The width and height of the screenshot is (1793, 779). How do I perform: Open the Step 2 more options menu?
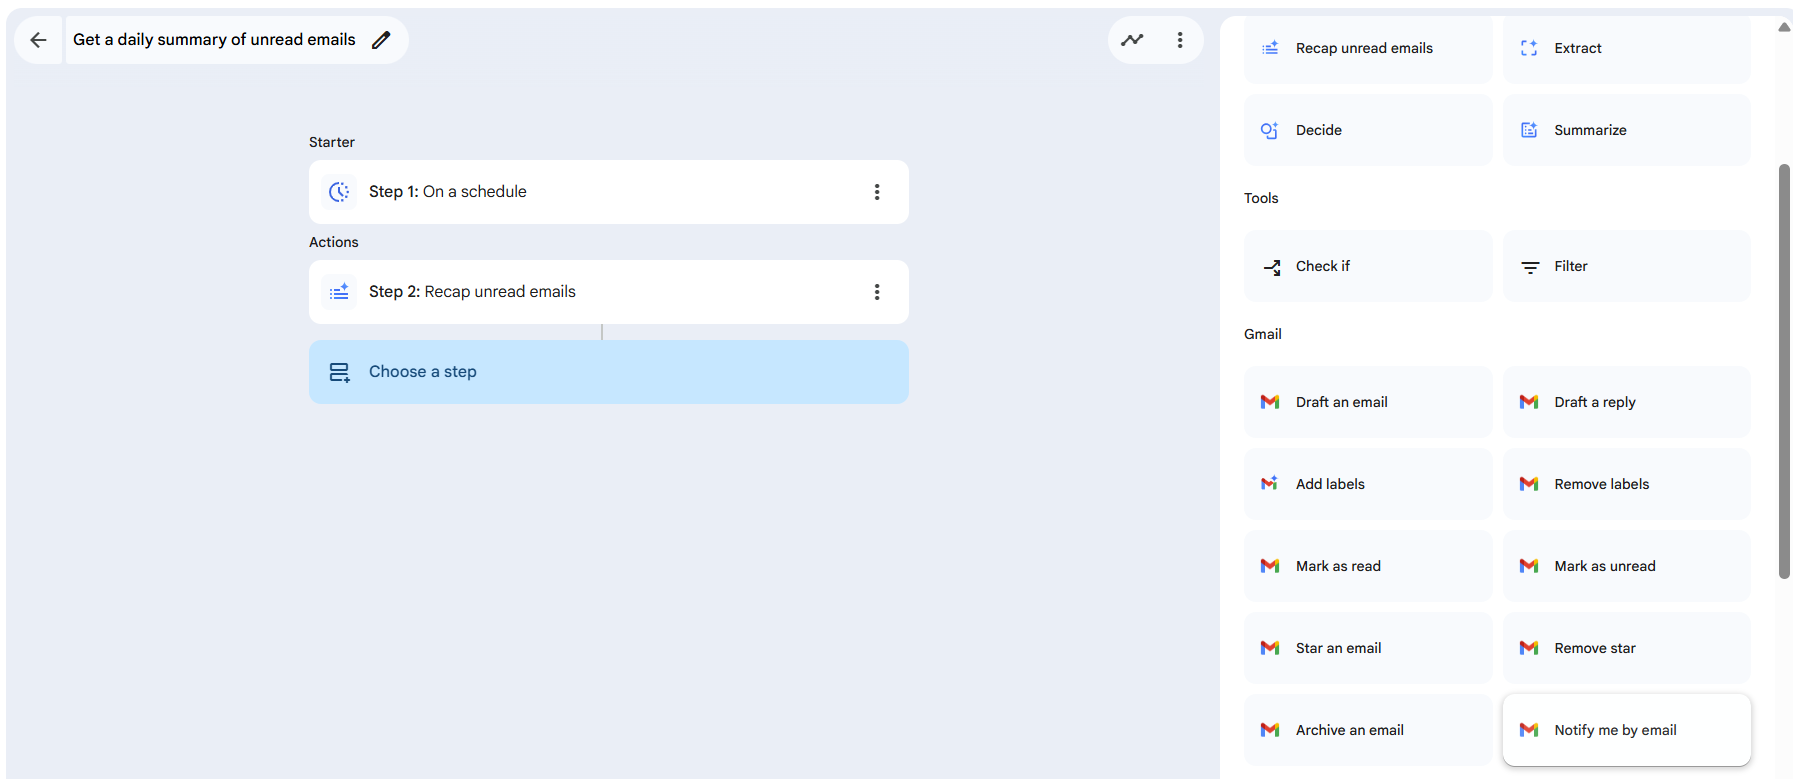click(x=877, y=292)
